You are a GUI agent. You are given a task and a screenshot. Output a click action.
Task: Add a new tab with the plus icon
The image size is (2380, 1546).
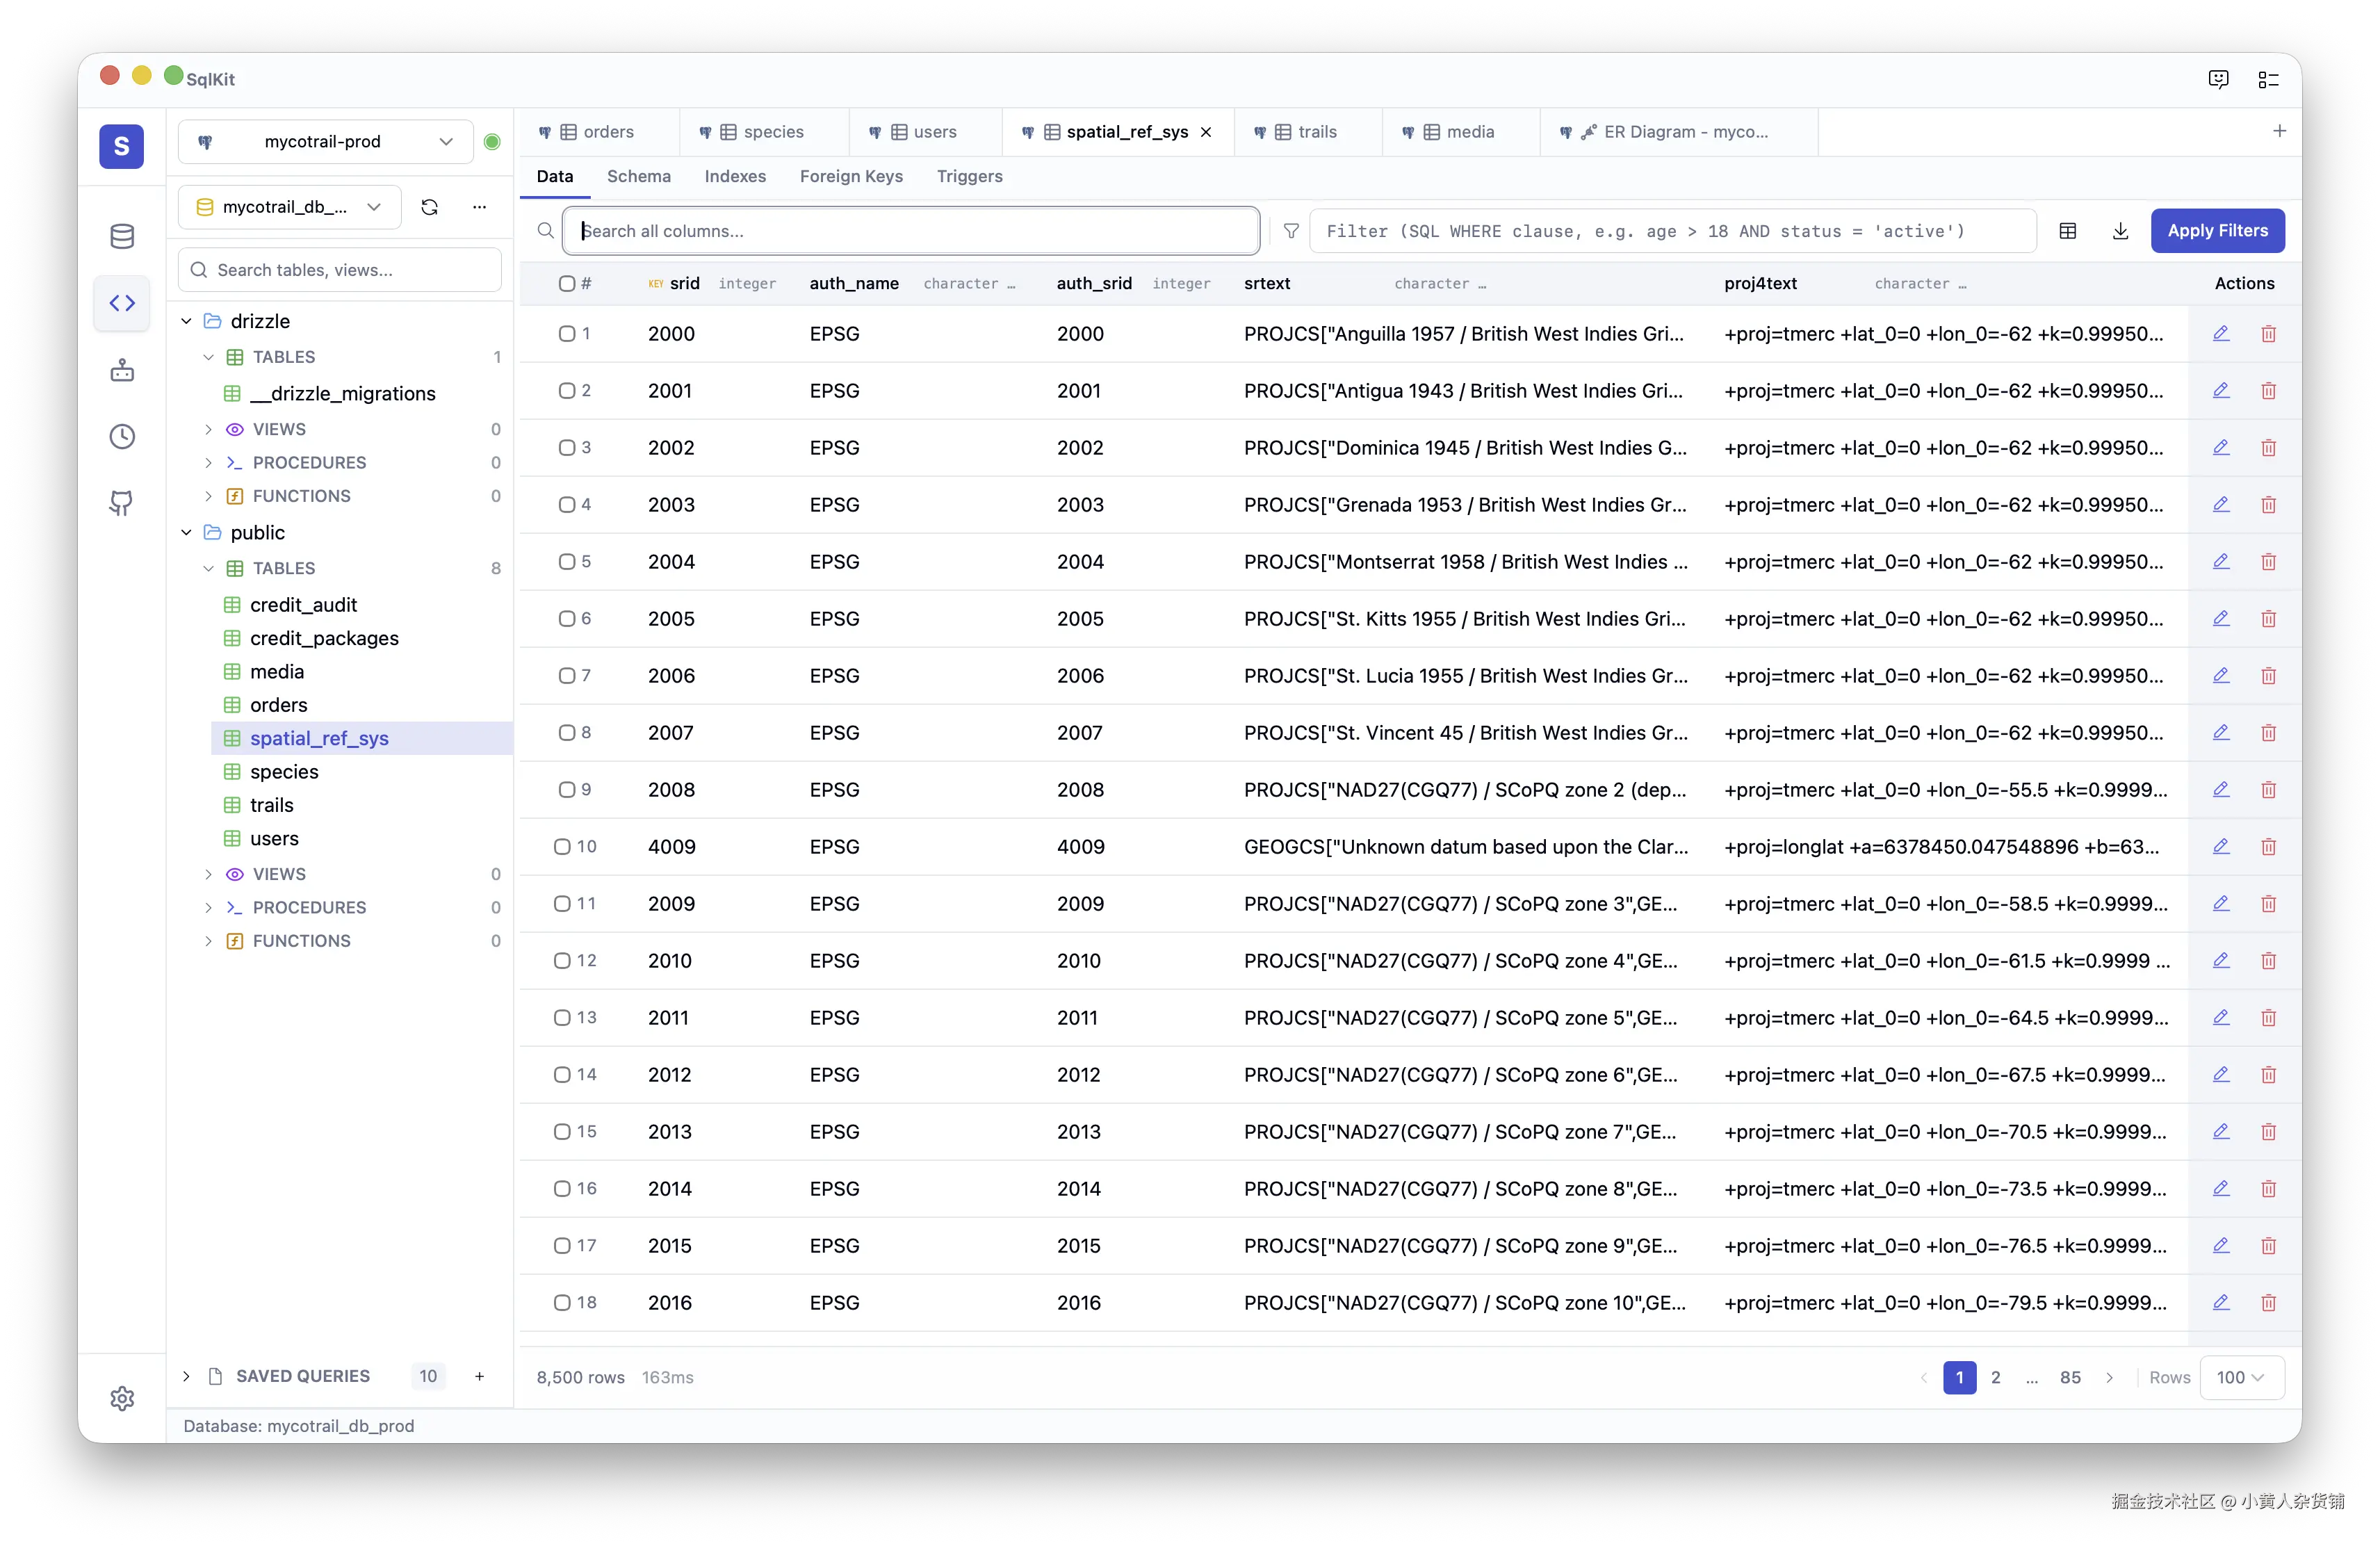click(2279, 131)
